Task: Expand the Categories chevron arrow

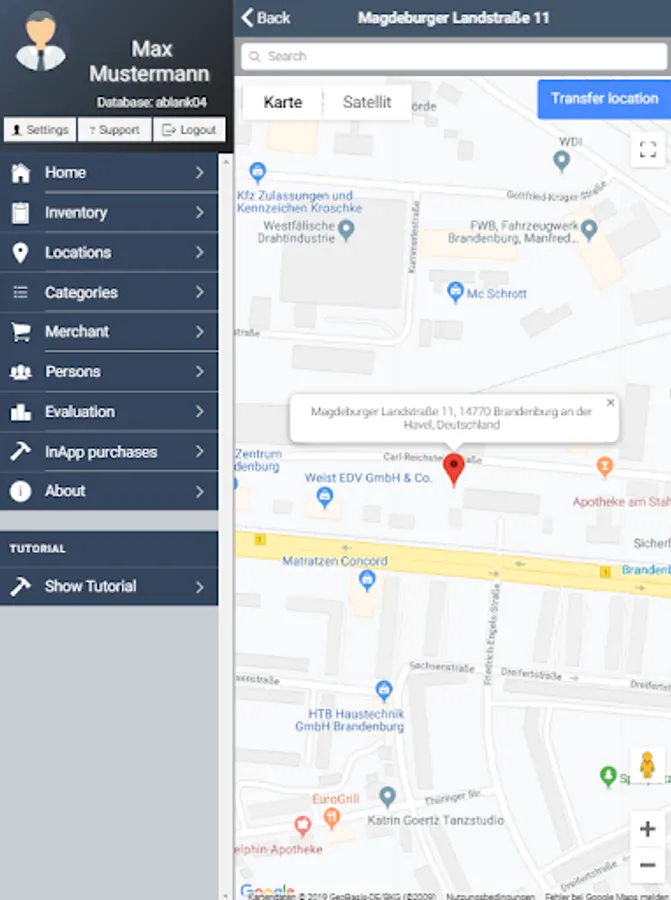Action: [x=200, y=292]
